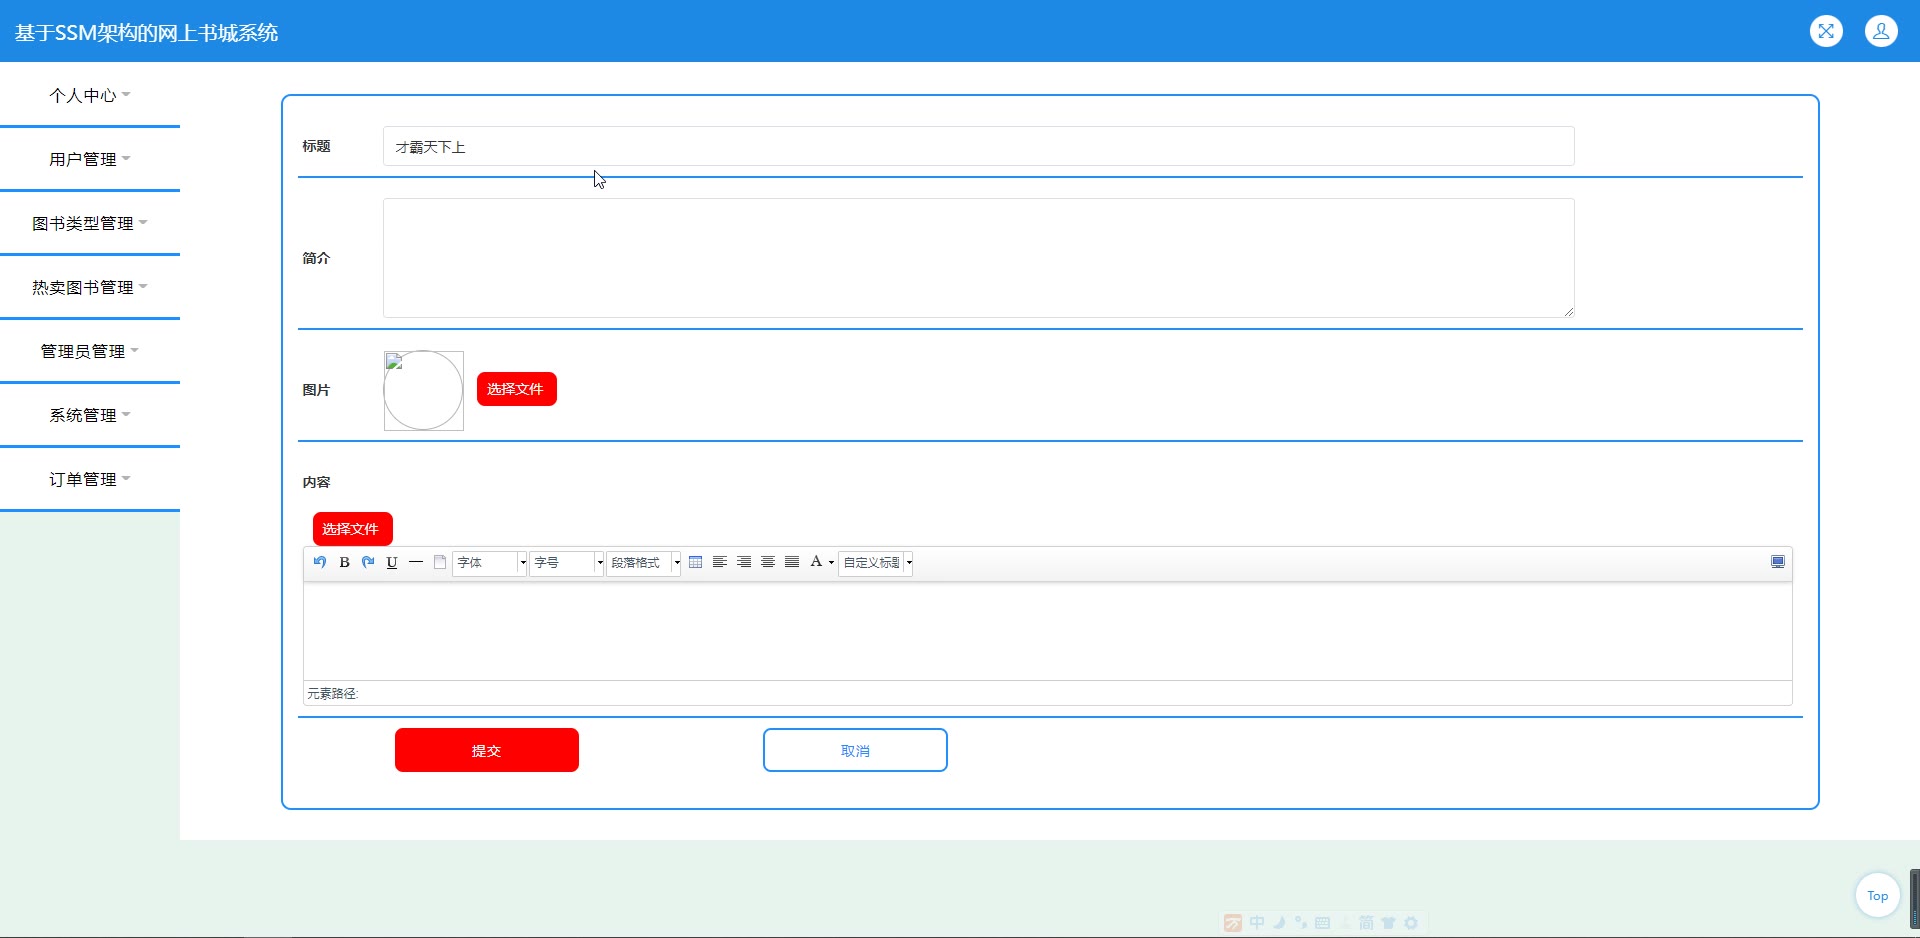Open the 字体 font family dropdown
This screenshot has height=938, width=1920.
(490, 563)
